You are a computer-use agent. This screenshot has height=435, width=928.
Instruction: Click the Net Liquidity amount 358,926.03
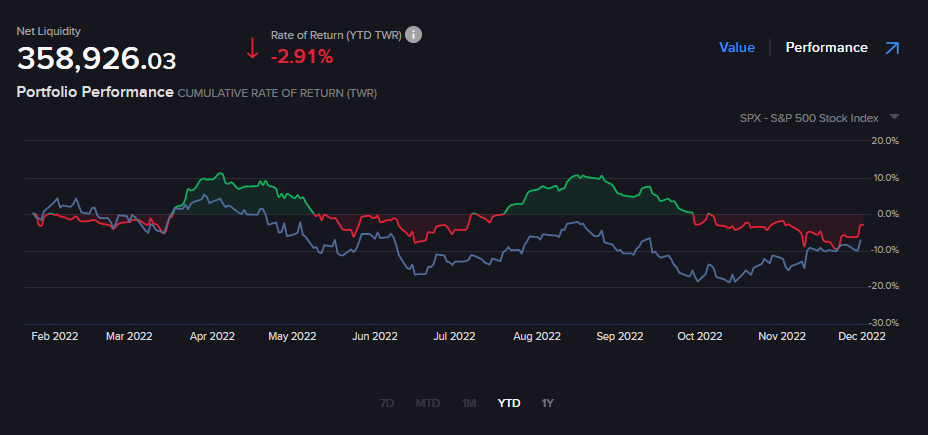click(96, 60)
